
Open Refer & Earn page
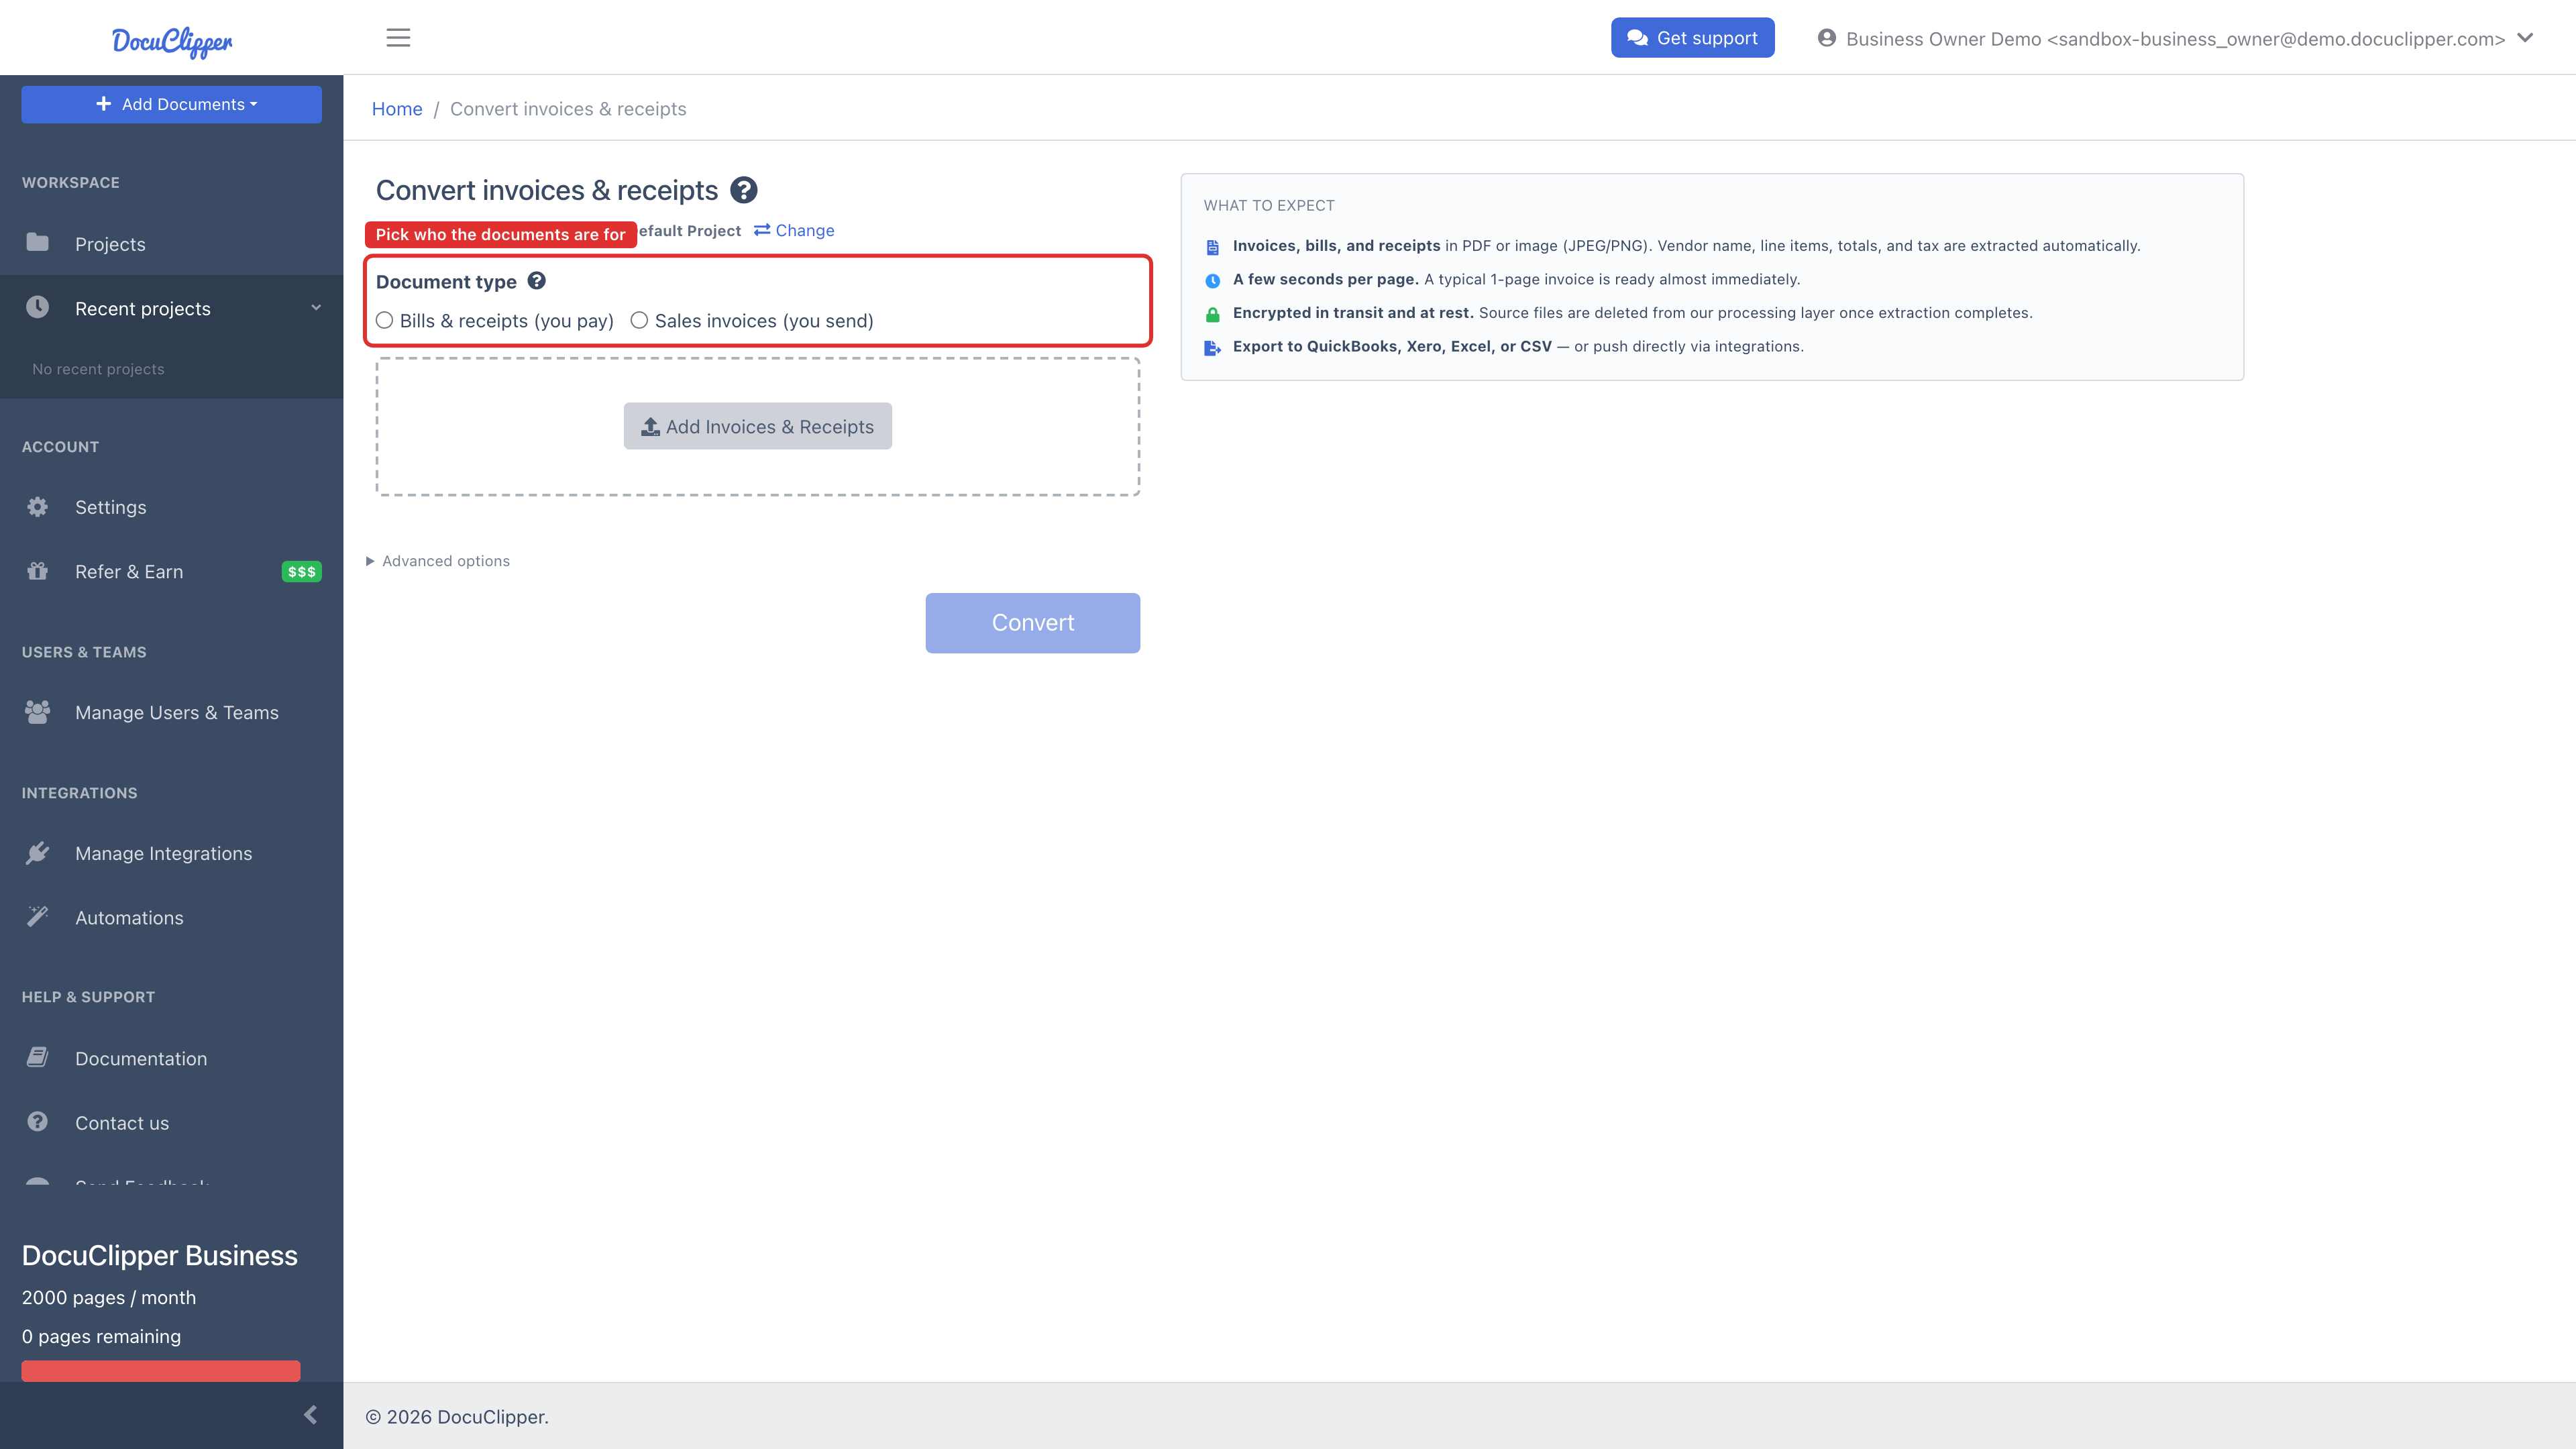coord(172,572)
